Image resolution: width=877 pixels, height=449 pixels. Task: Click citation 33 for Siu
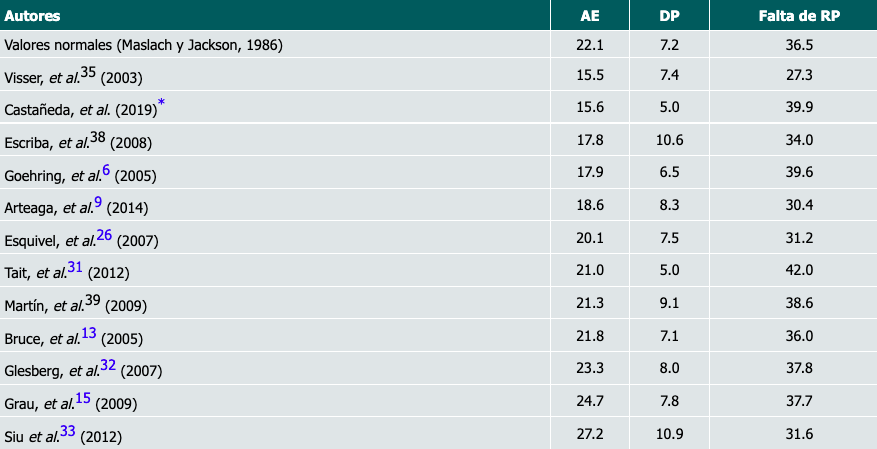pyautogui.click(x=67, y=431)
